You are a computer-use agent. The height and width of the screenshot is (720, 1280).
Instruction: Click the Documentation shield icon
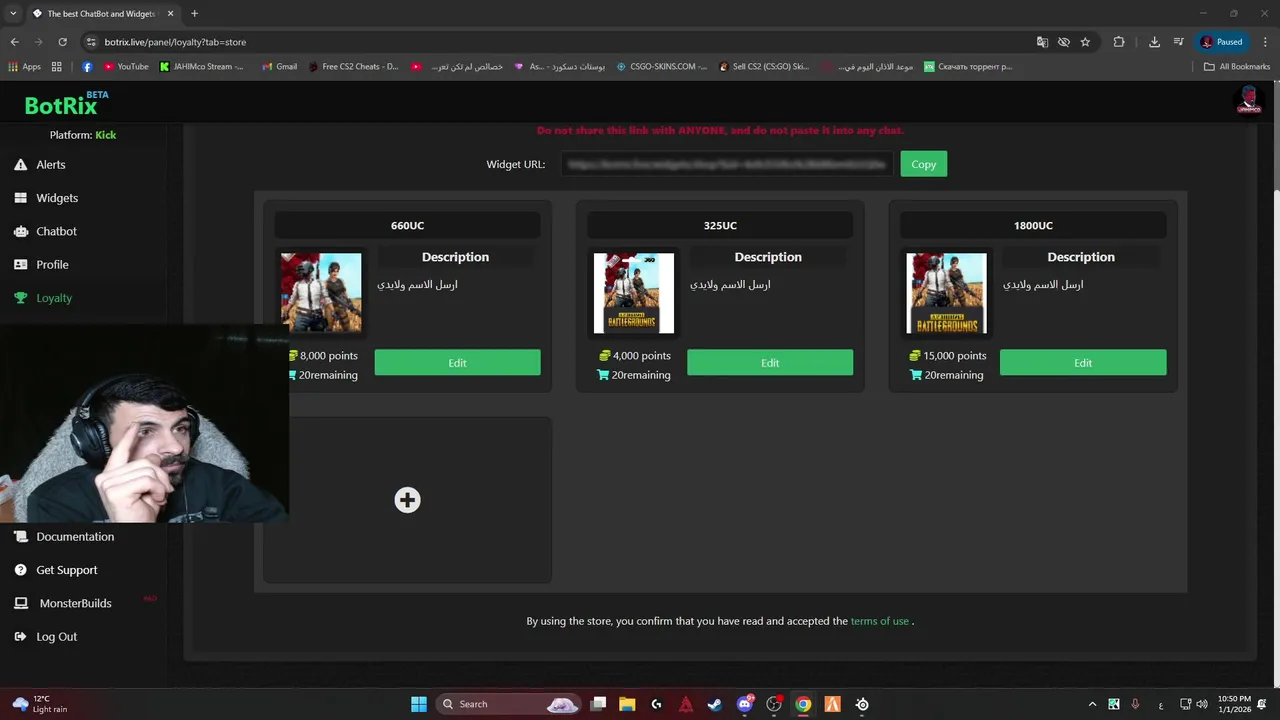click(20, 537)
